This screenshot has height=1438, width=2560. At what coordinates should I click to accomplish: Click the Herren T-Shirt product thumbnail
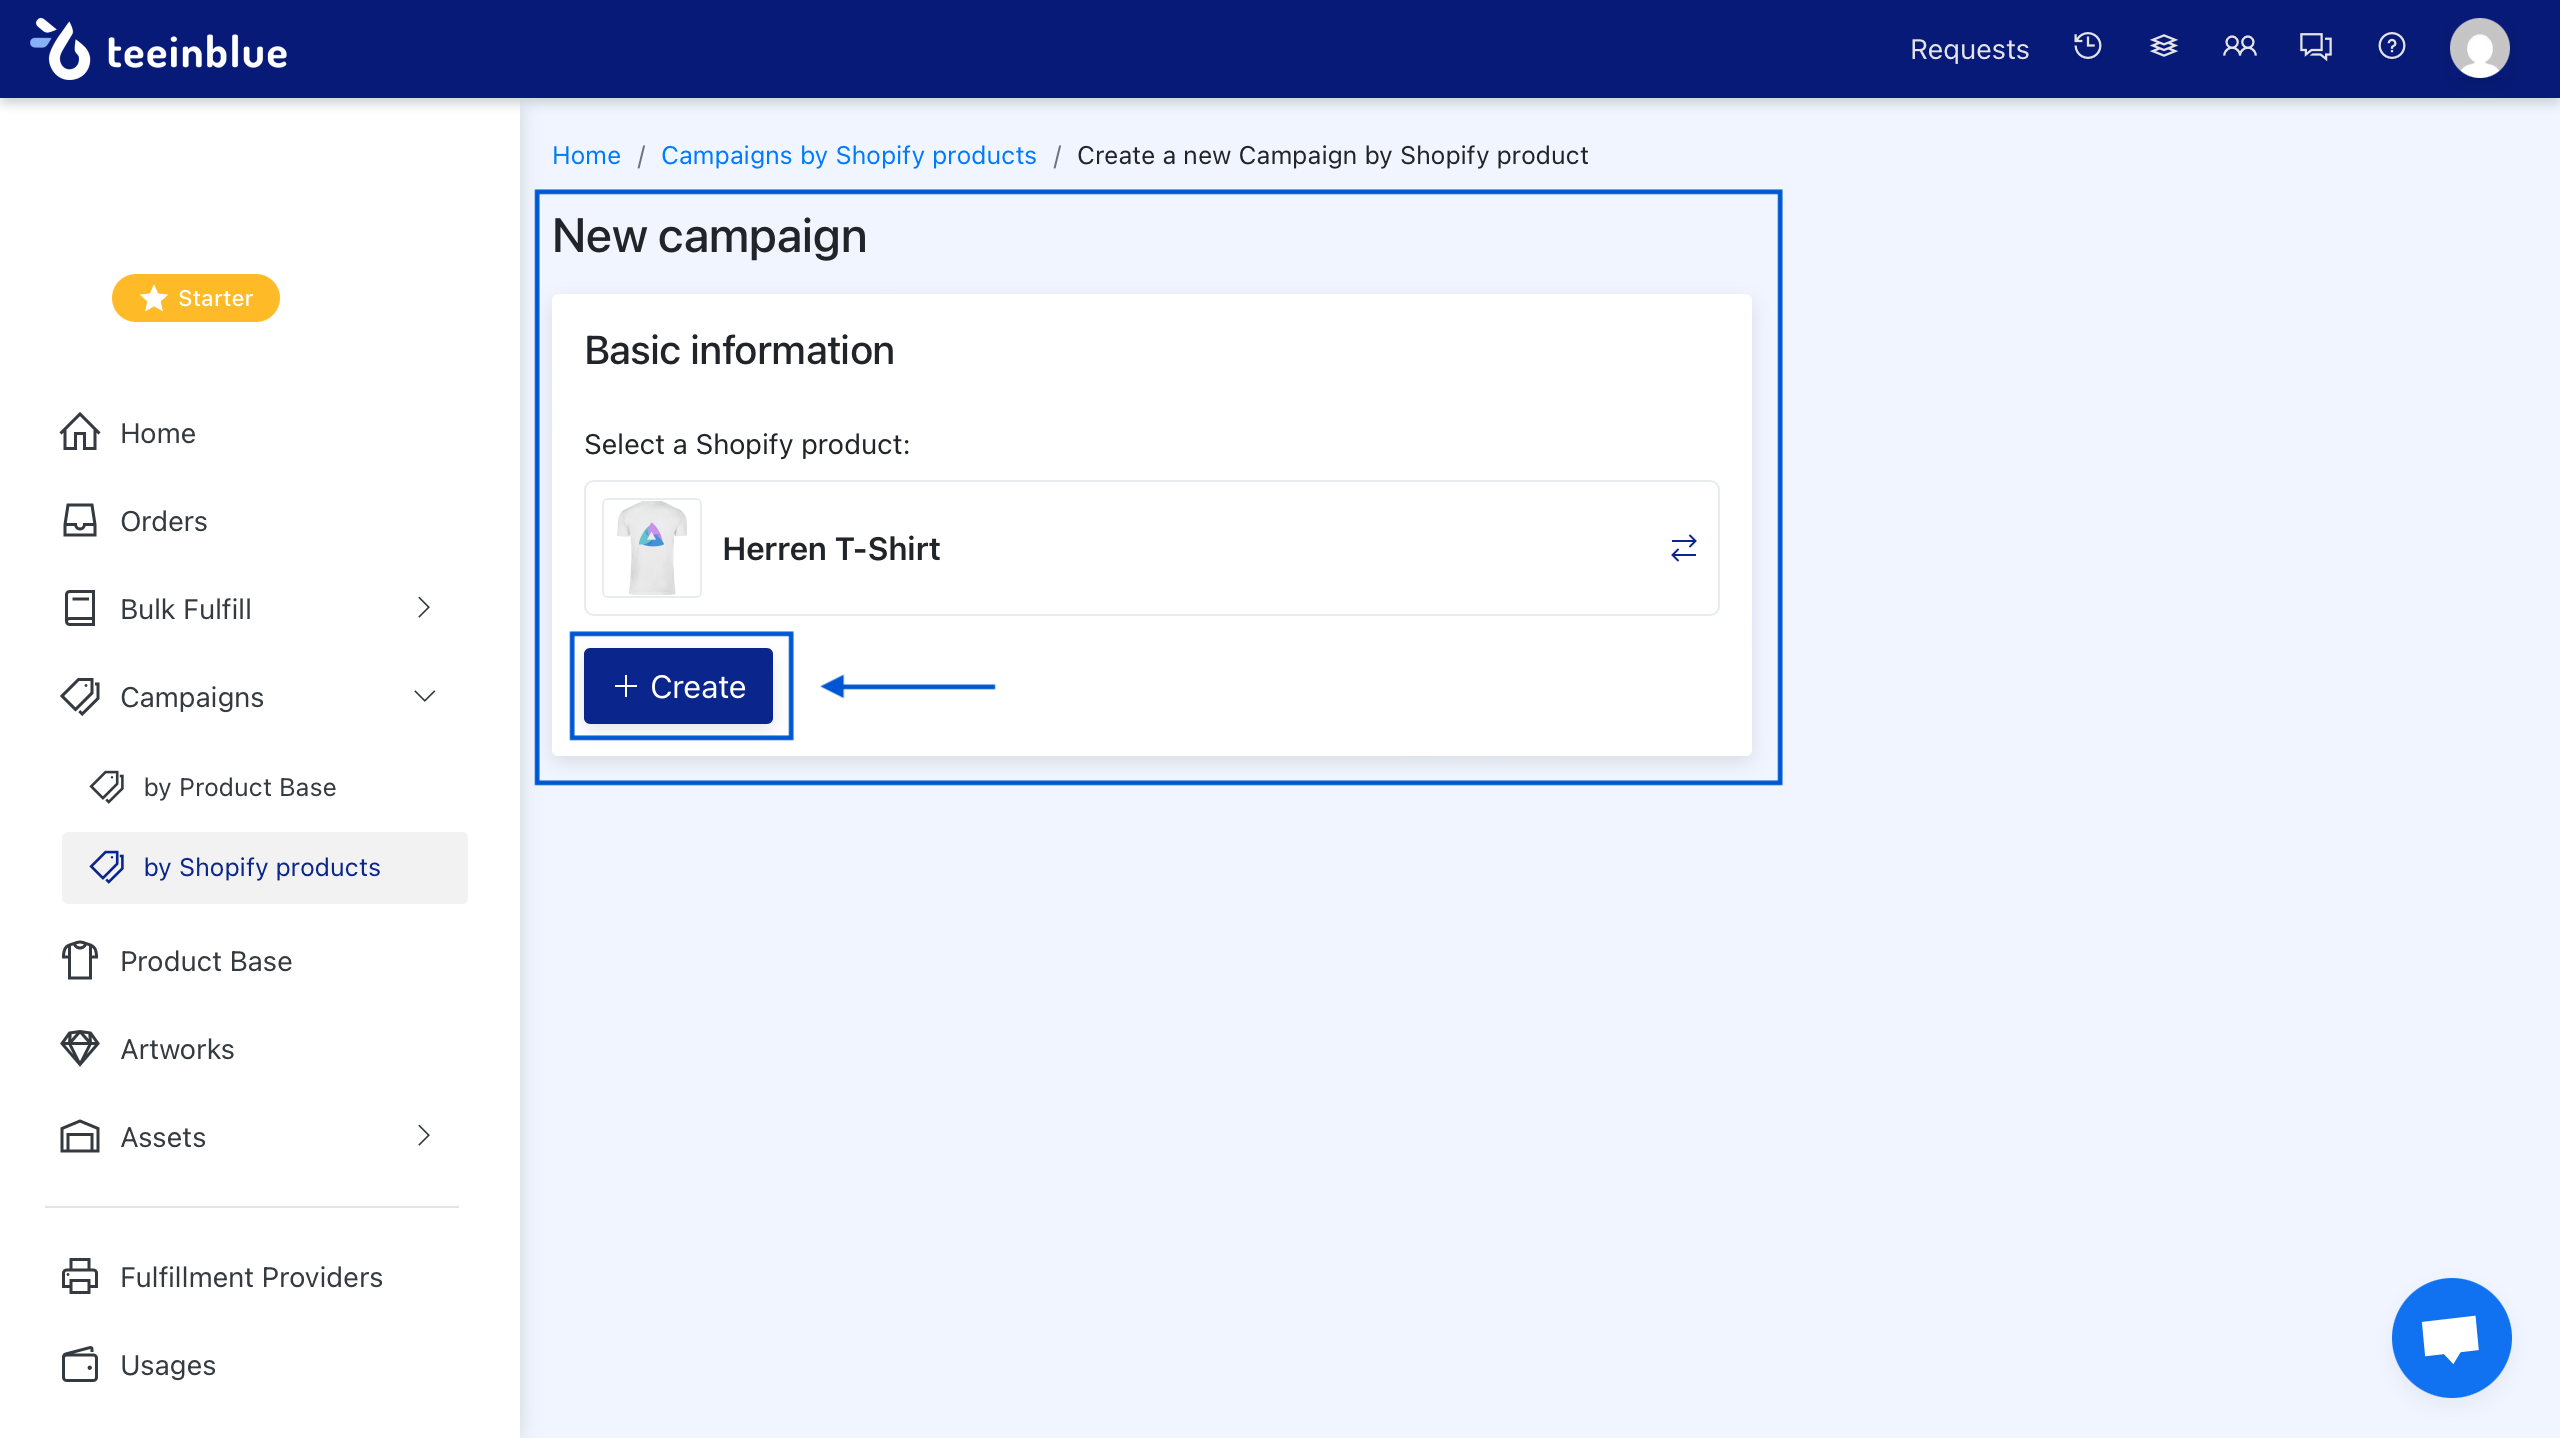[652, 548]
